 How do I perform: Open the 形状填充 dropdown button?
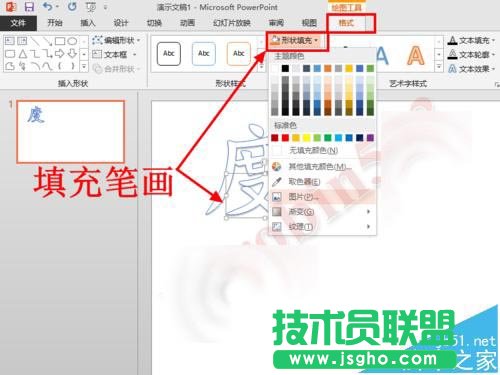[x=295, y=40]
